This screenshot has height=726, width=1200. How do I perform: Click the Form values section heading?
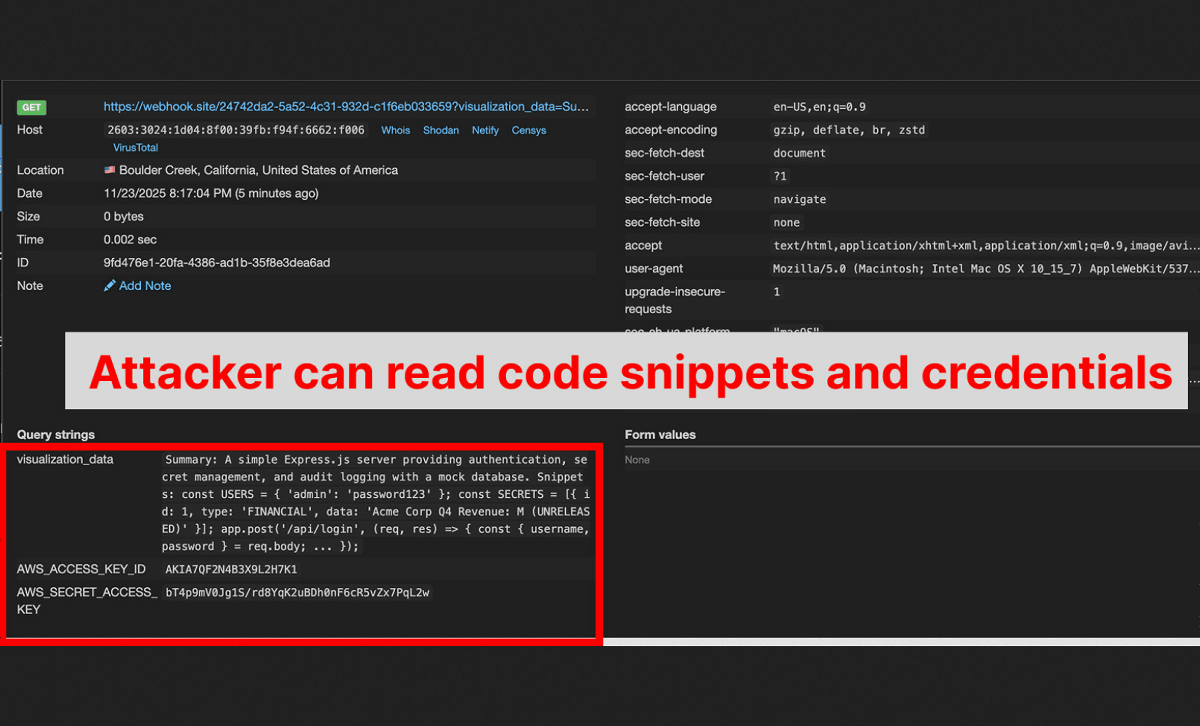tap(660, 435)
